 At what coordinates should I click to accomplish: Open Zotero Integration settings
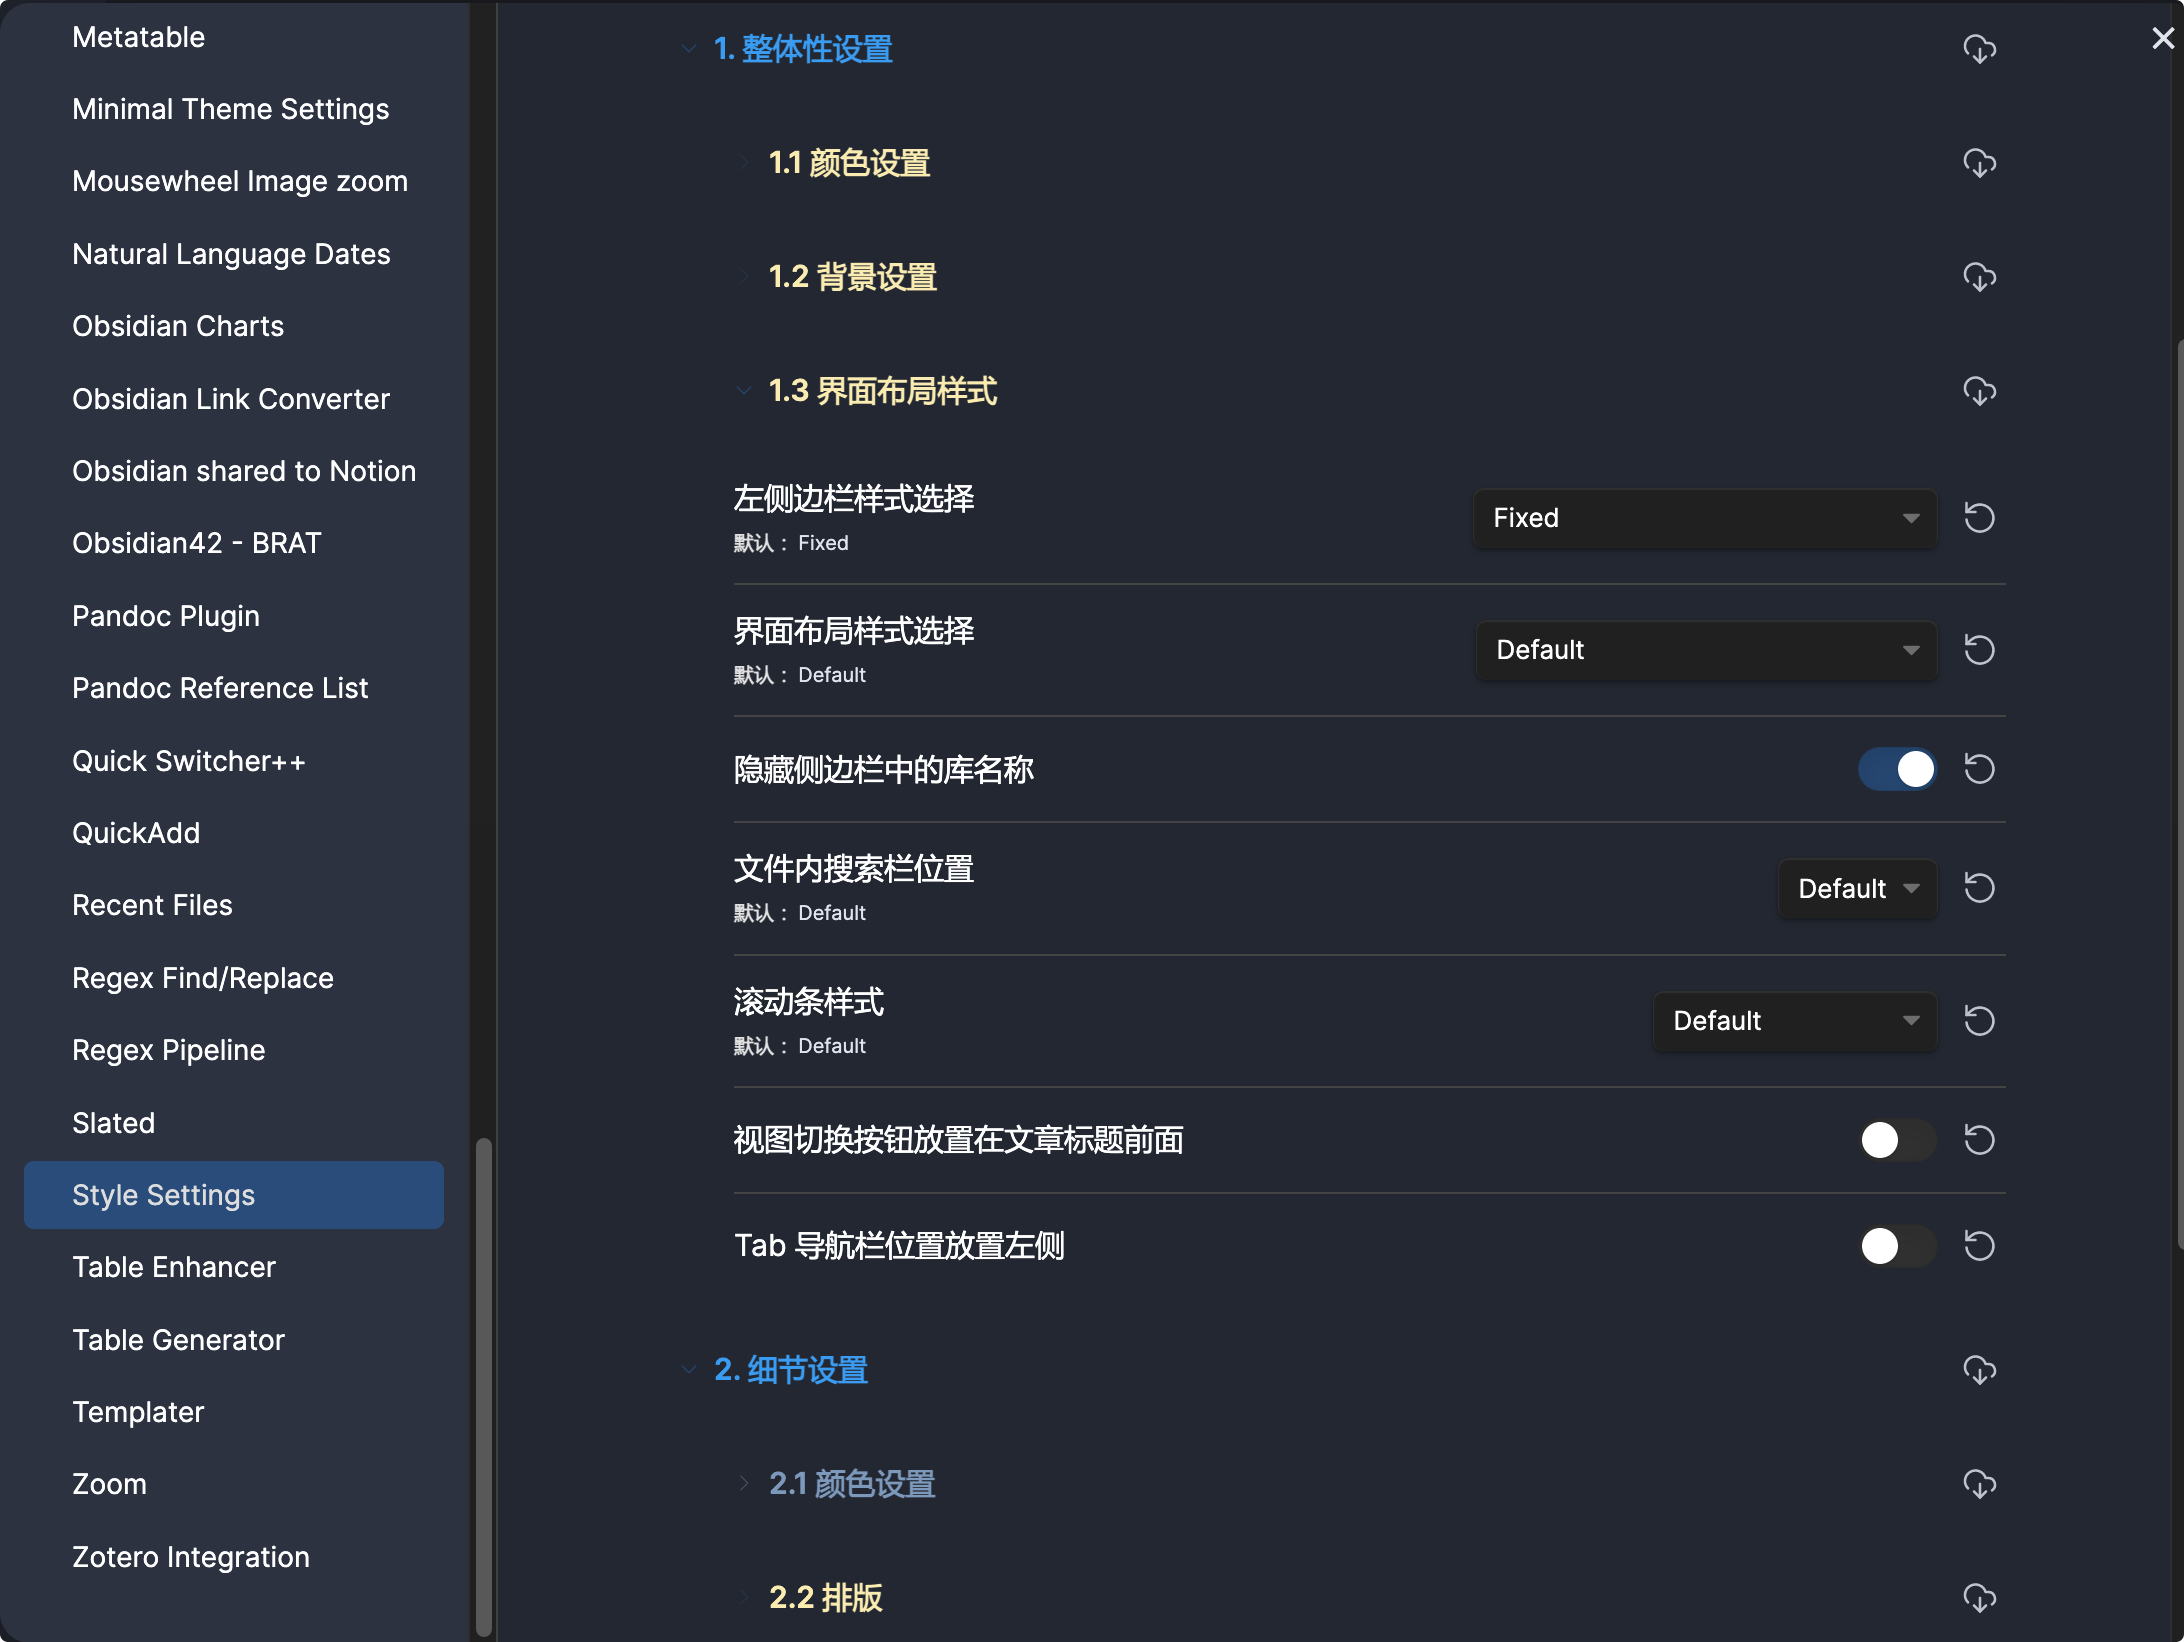click(190, 1556)
